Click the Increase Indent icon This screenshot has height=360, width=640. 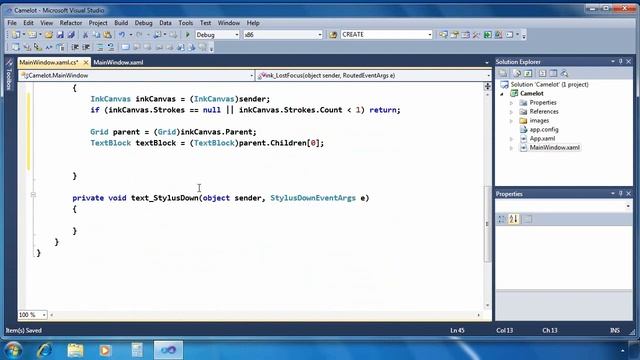tap(86, 47)
